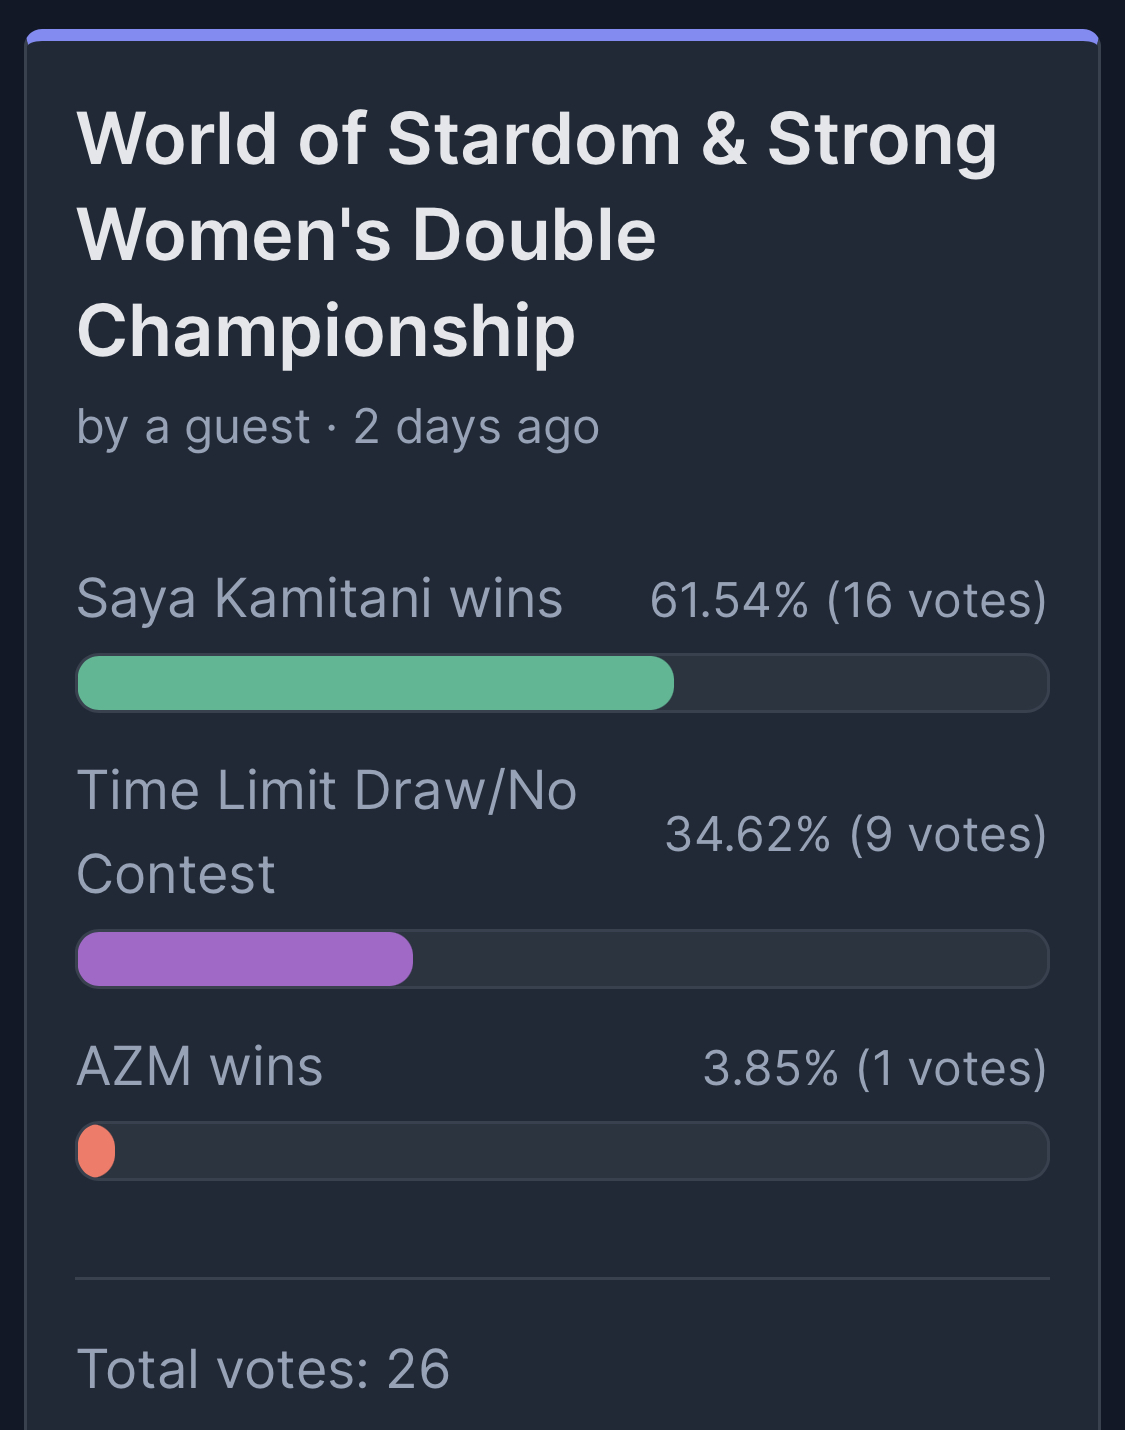Screen dimensions: 1125x1430
Task: Click the empty part of Saya Kamitani's bar
Action: pyautogui.click(x=860, y=684)
